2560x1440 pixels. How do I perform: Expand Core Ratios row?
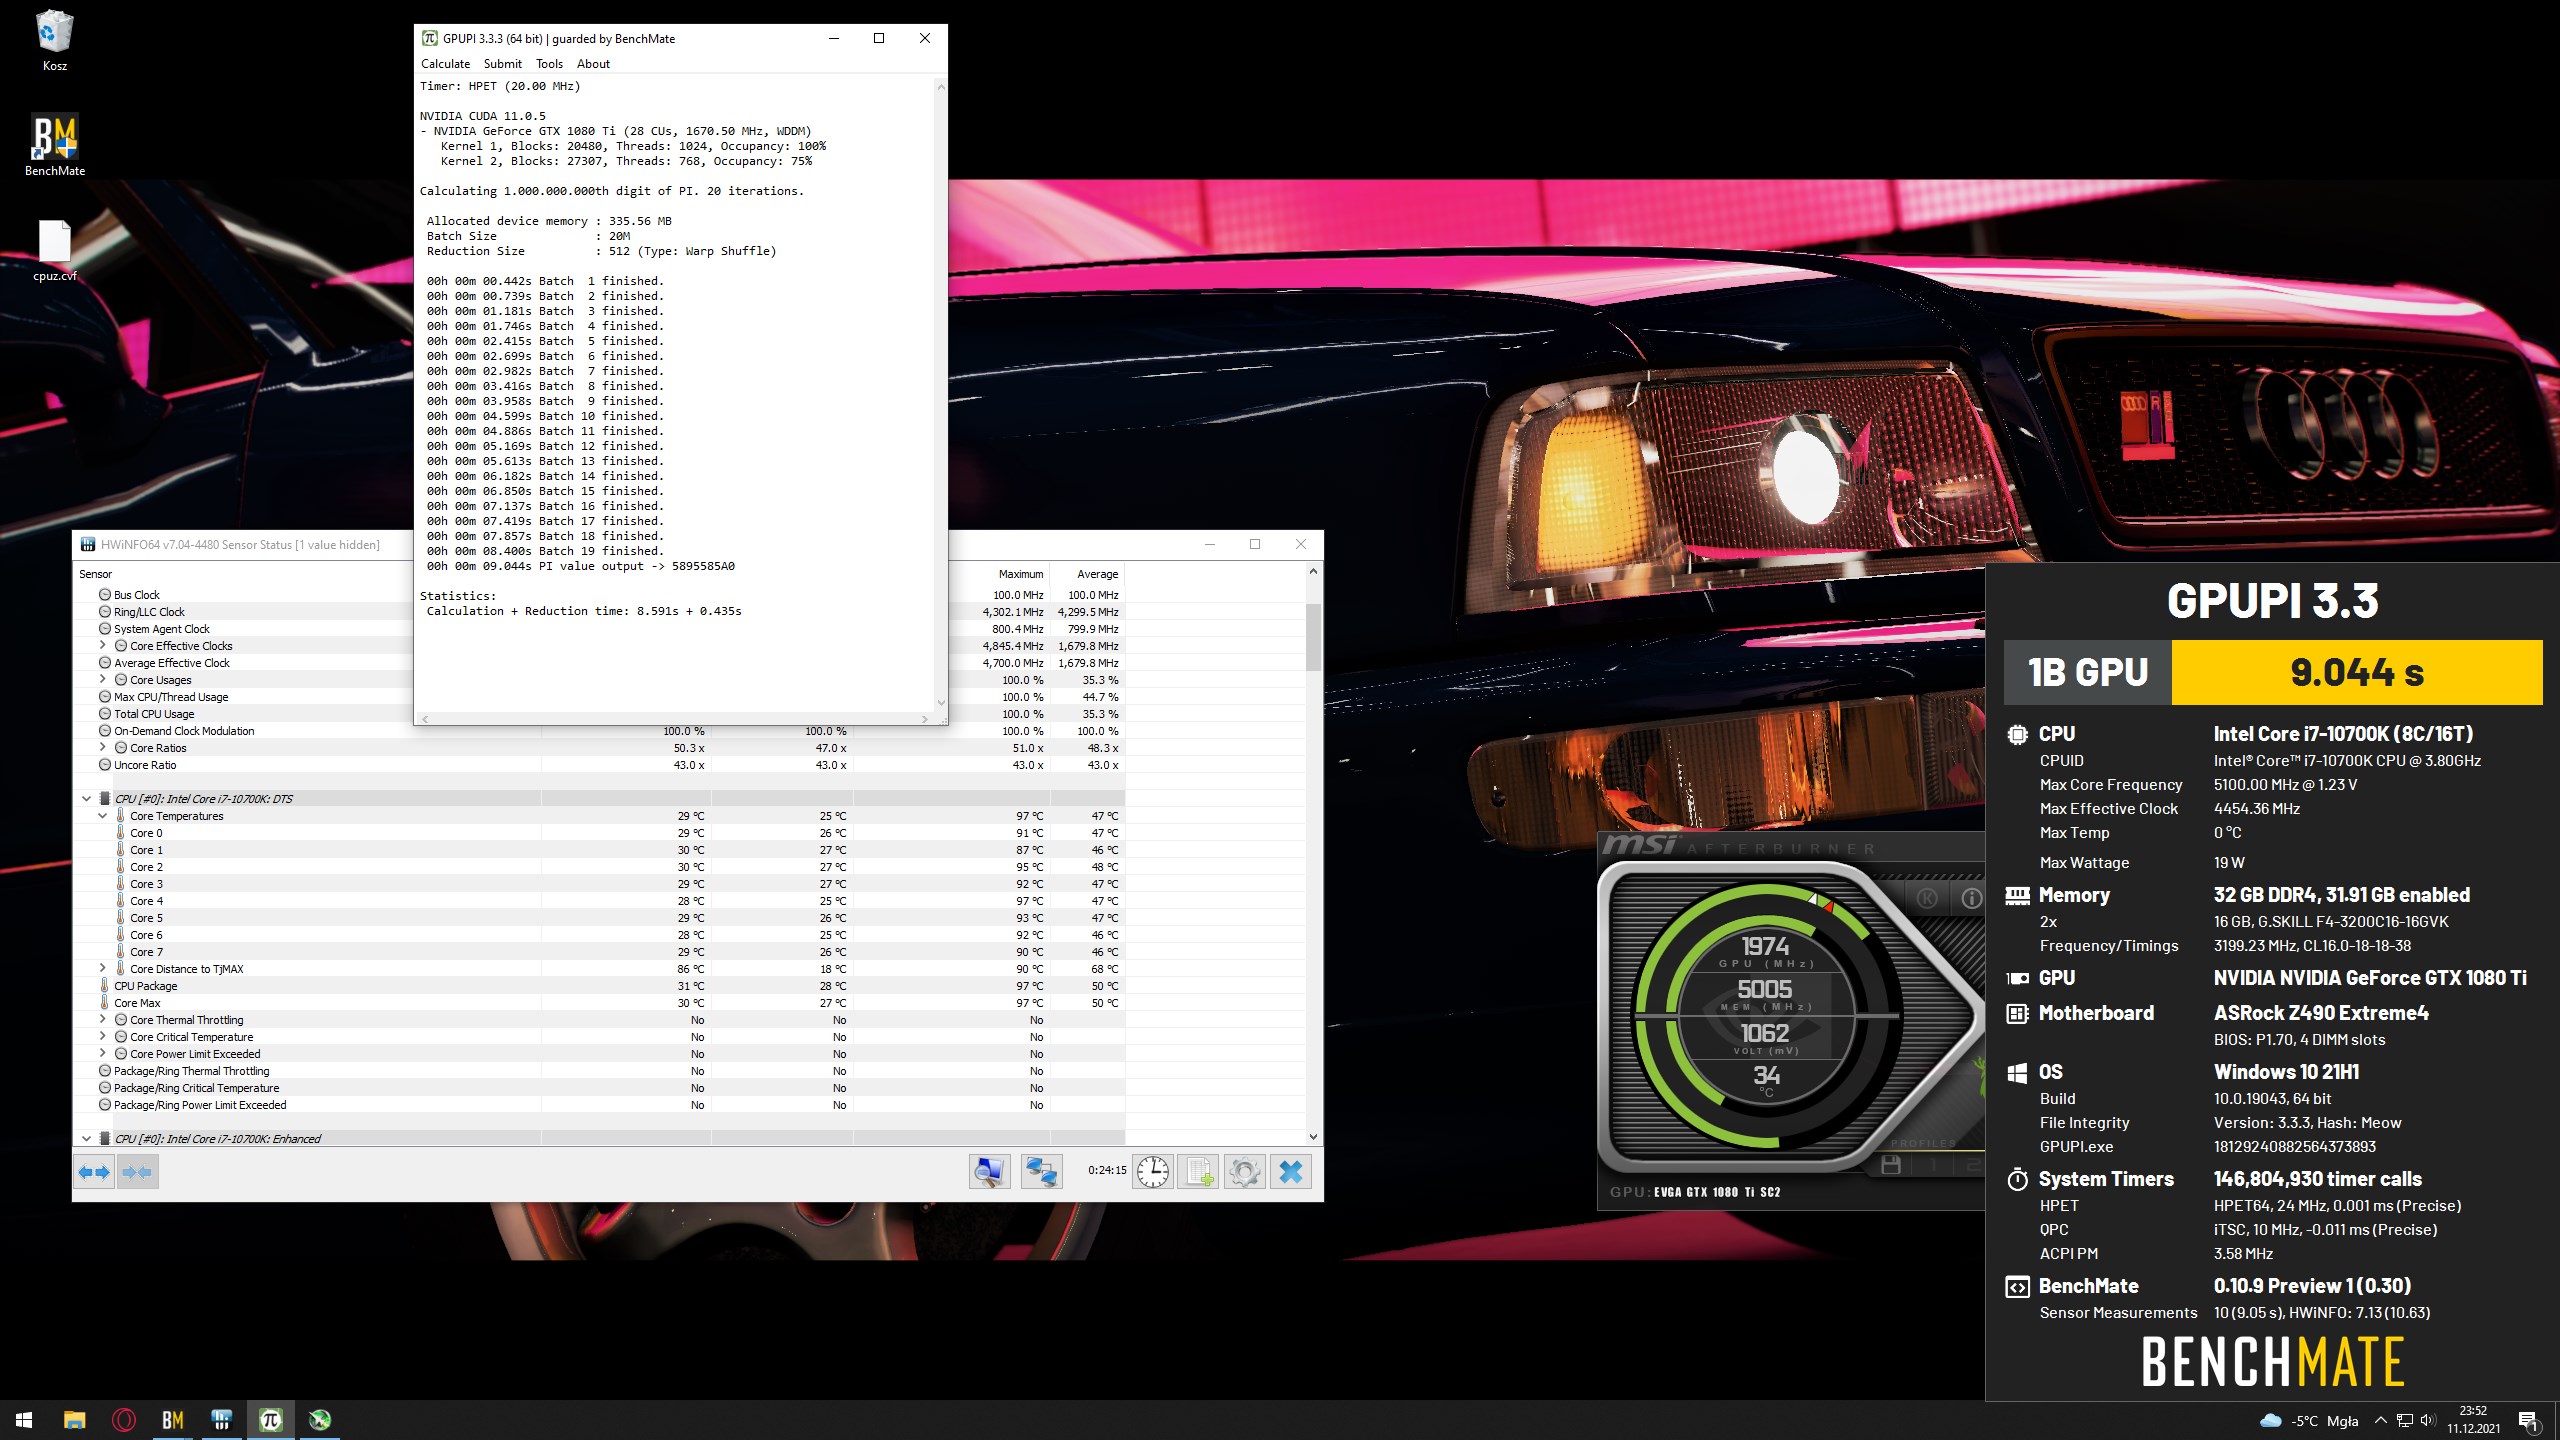(102, 748)
